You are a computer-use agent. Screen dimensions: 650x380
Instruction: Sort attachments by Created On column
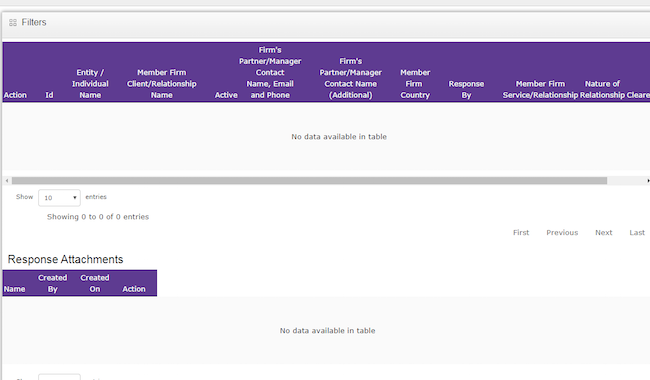[x=95, y=283]
